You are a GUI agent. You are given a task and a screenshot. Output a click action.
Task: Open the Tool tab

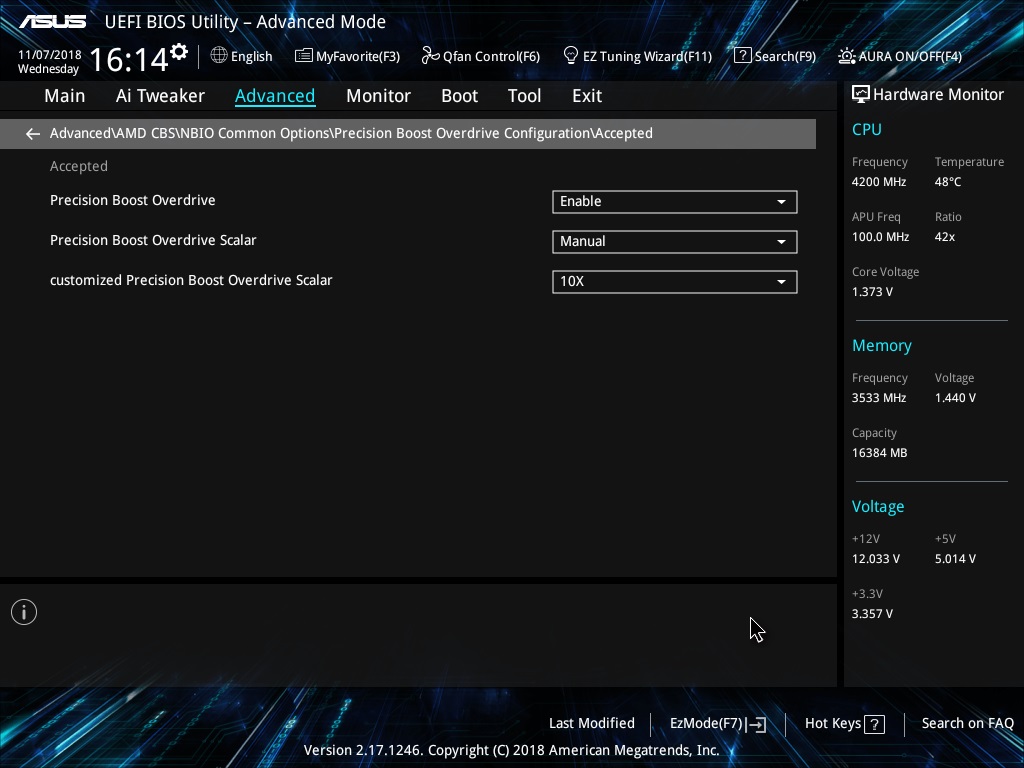[x=524, y=96]
